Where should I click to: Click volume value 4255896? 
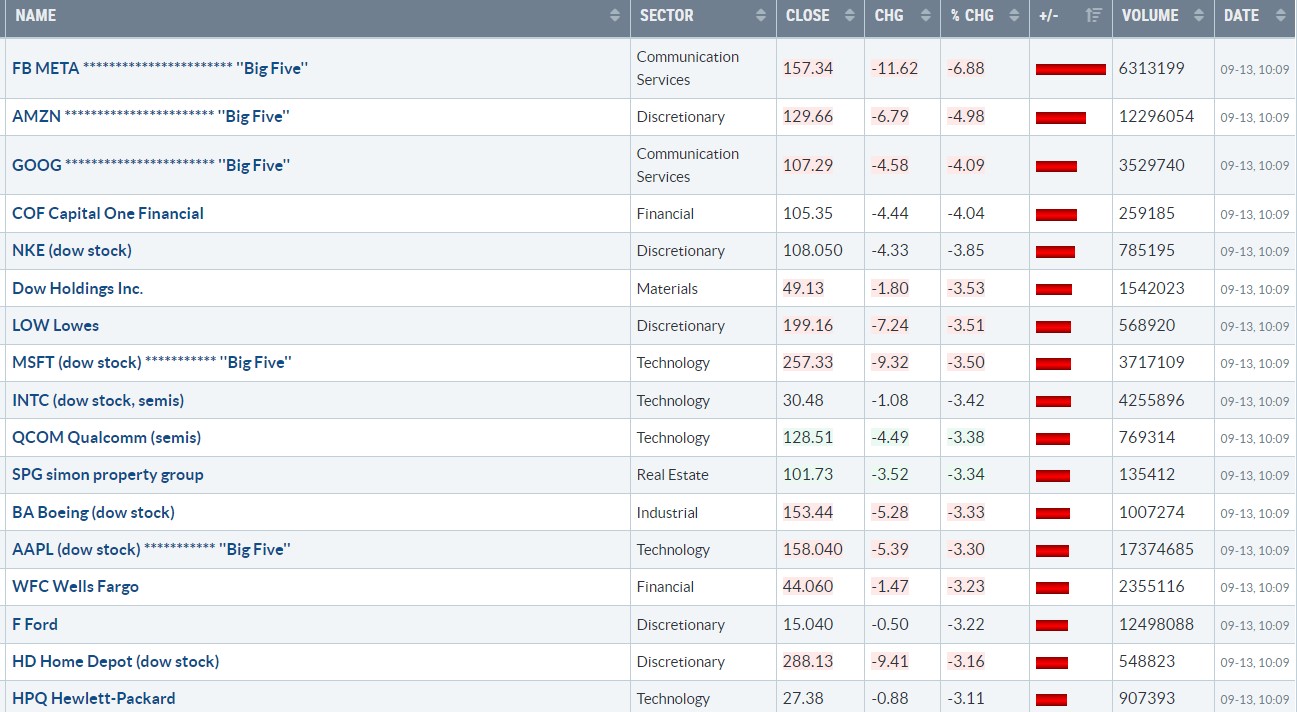[x=1152, y=400]
